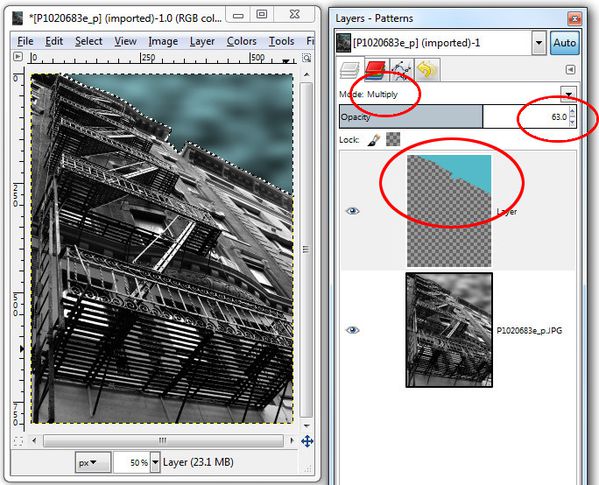599x485 pixels.
Task: Switch to the Channels tab icon
Action: [x=376, y=70]
